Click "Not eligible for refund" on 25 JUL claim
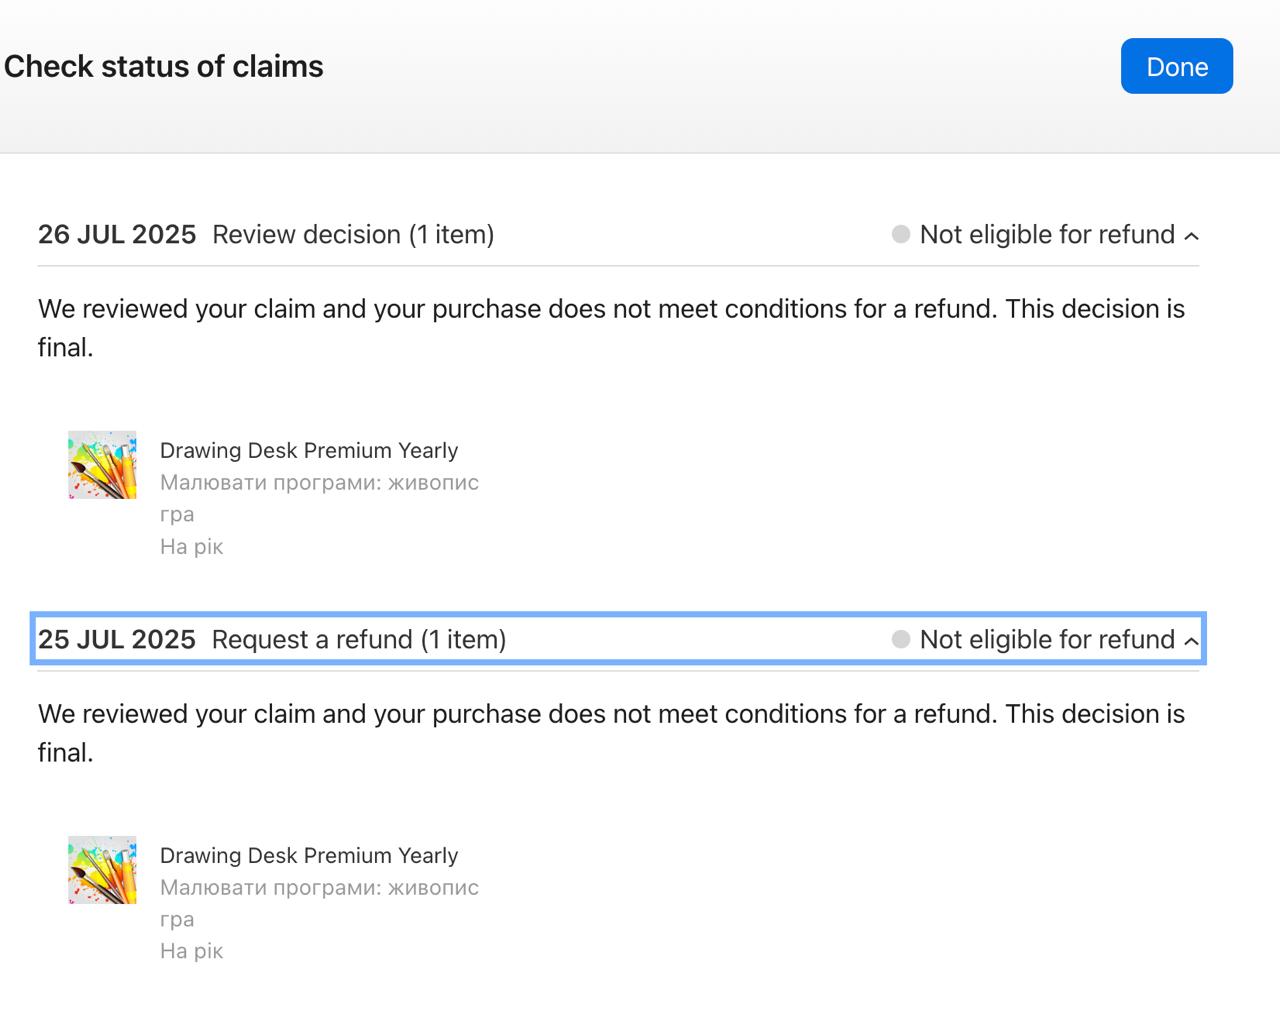The width and height of the screenshot is (1280, 1018). tap(1047, 639)
